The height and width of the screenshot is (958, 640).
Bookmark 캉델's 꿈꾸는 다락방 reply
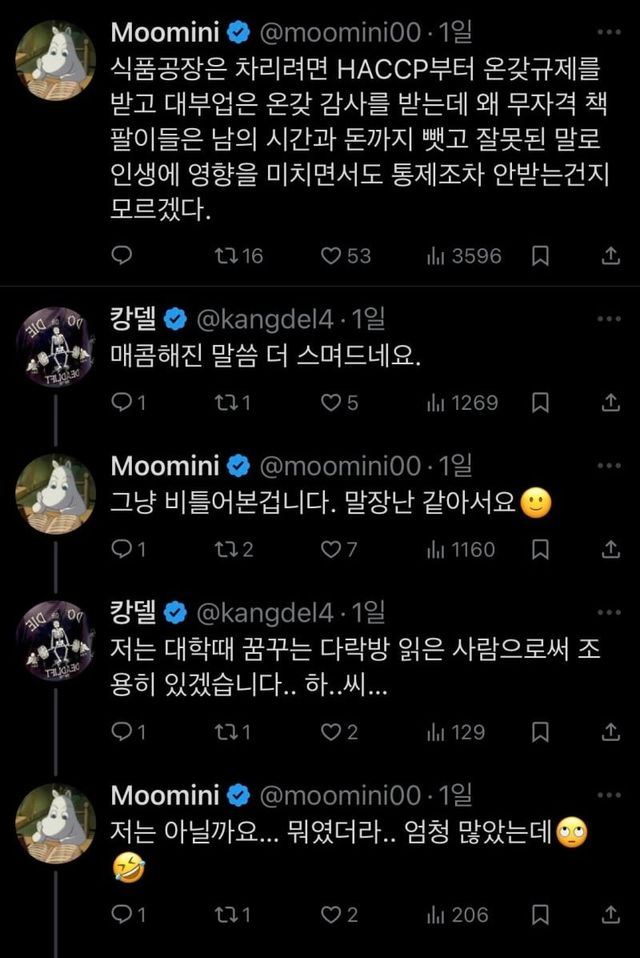click(x=540, y=732)
